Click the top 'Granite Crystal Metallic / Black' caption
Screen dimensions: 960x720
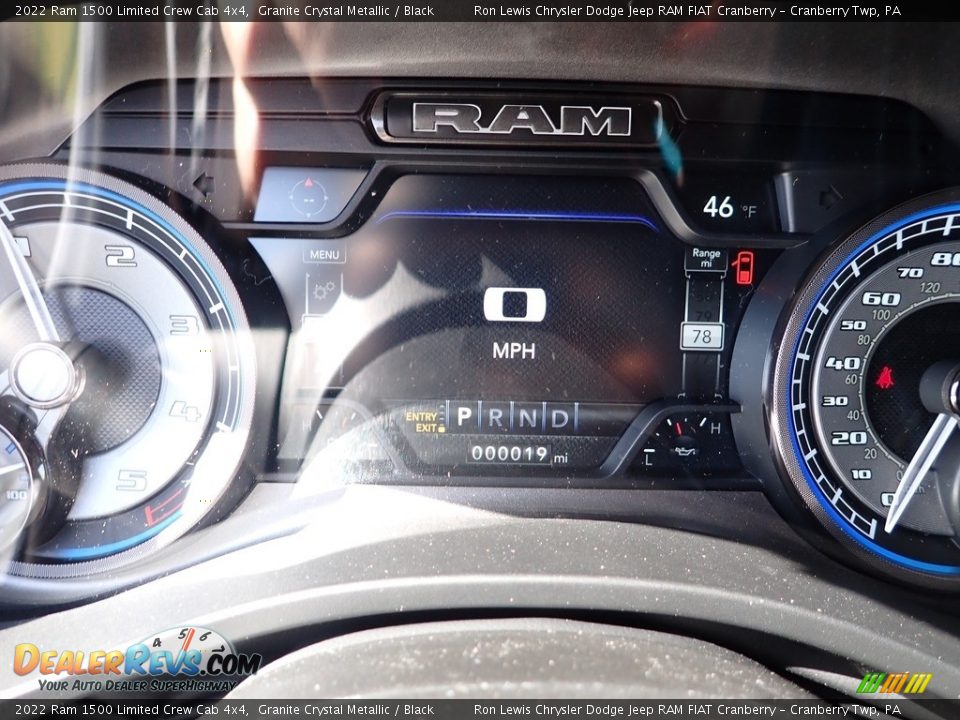[346, 10]
